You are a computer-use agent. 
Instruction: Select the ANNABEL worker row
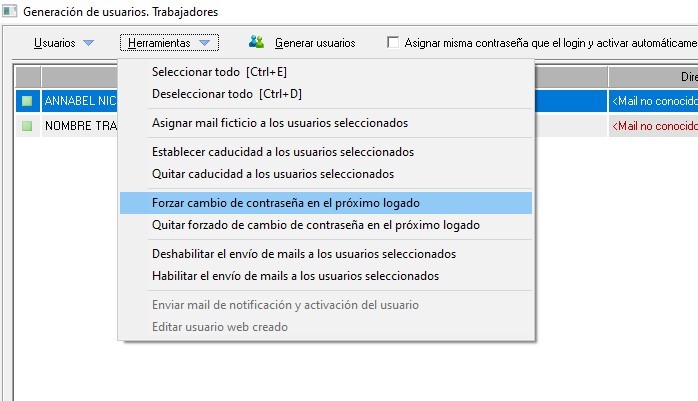80,101
